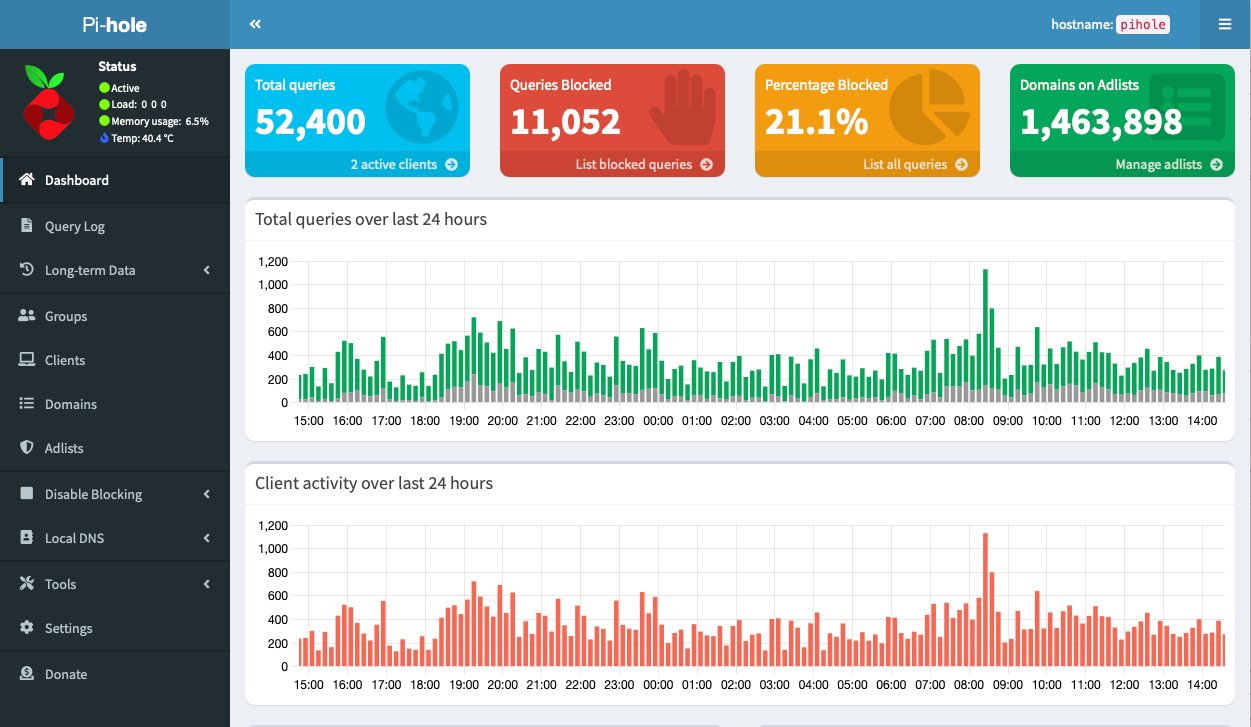Click the Pi-hole raspberry logo
The width and height of the screenshot is (1251, 727).
click(x=48, y=103)
